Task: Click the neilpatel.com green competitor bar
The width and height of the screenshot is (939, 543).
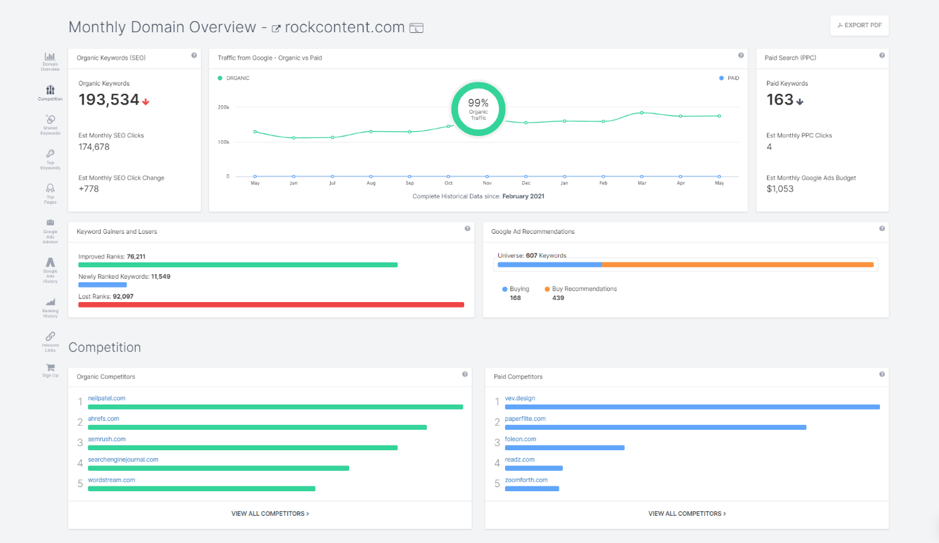Action: point(275,407)
